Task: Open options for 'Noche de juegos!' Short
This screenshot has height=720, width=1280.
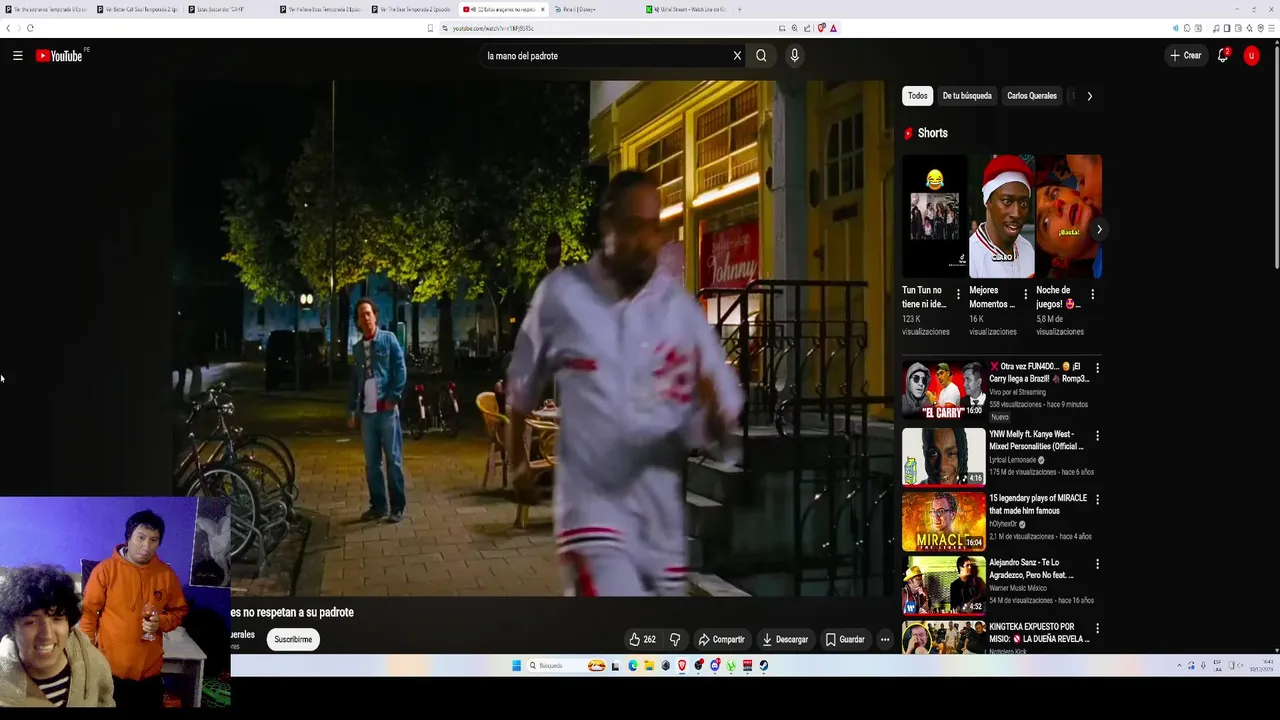Action: 1092,294
